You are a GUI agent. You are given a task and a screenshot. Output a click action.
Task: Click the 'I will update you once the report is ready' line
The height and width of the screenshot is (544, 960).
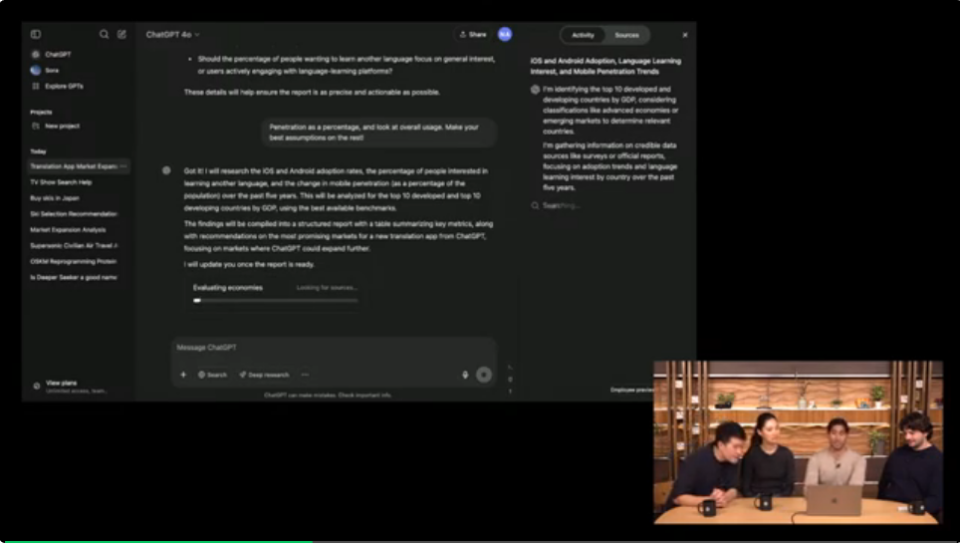click(x=249, y=264)
